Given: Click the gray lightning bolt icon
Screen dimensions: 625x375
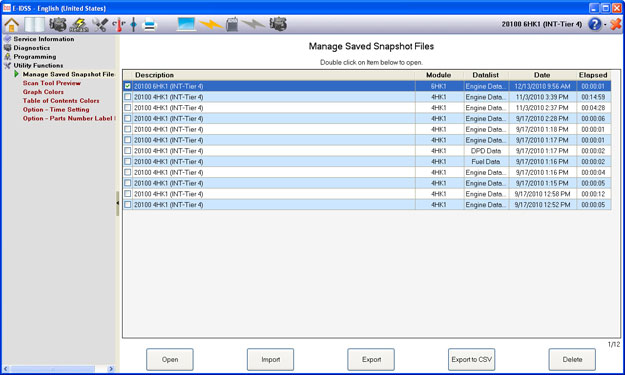Looking at the screenshot, I should pos(253,25).
